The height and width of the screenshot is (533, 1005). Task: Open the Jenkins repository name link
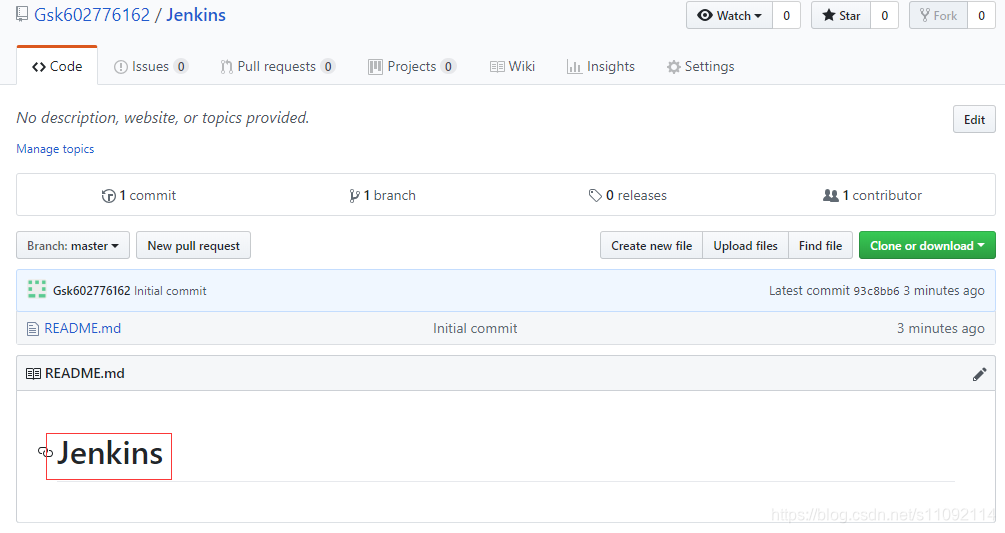[196, 15]
